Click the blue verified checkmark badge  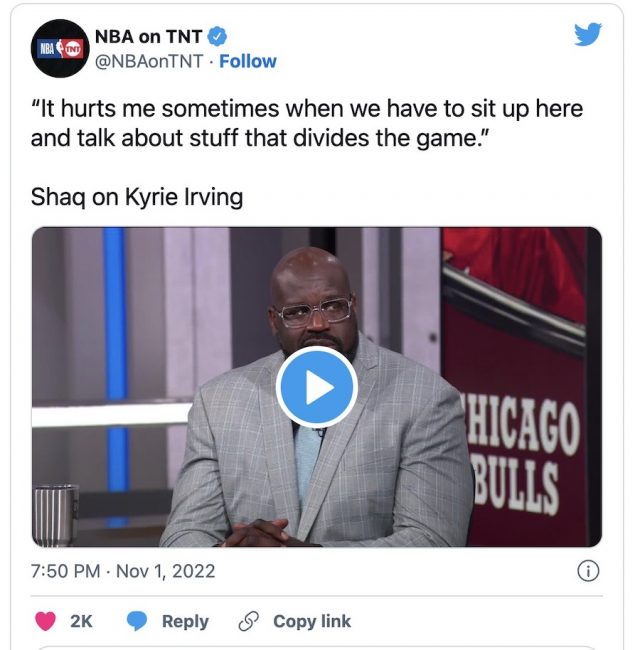point(217,36)
